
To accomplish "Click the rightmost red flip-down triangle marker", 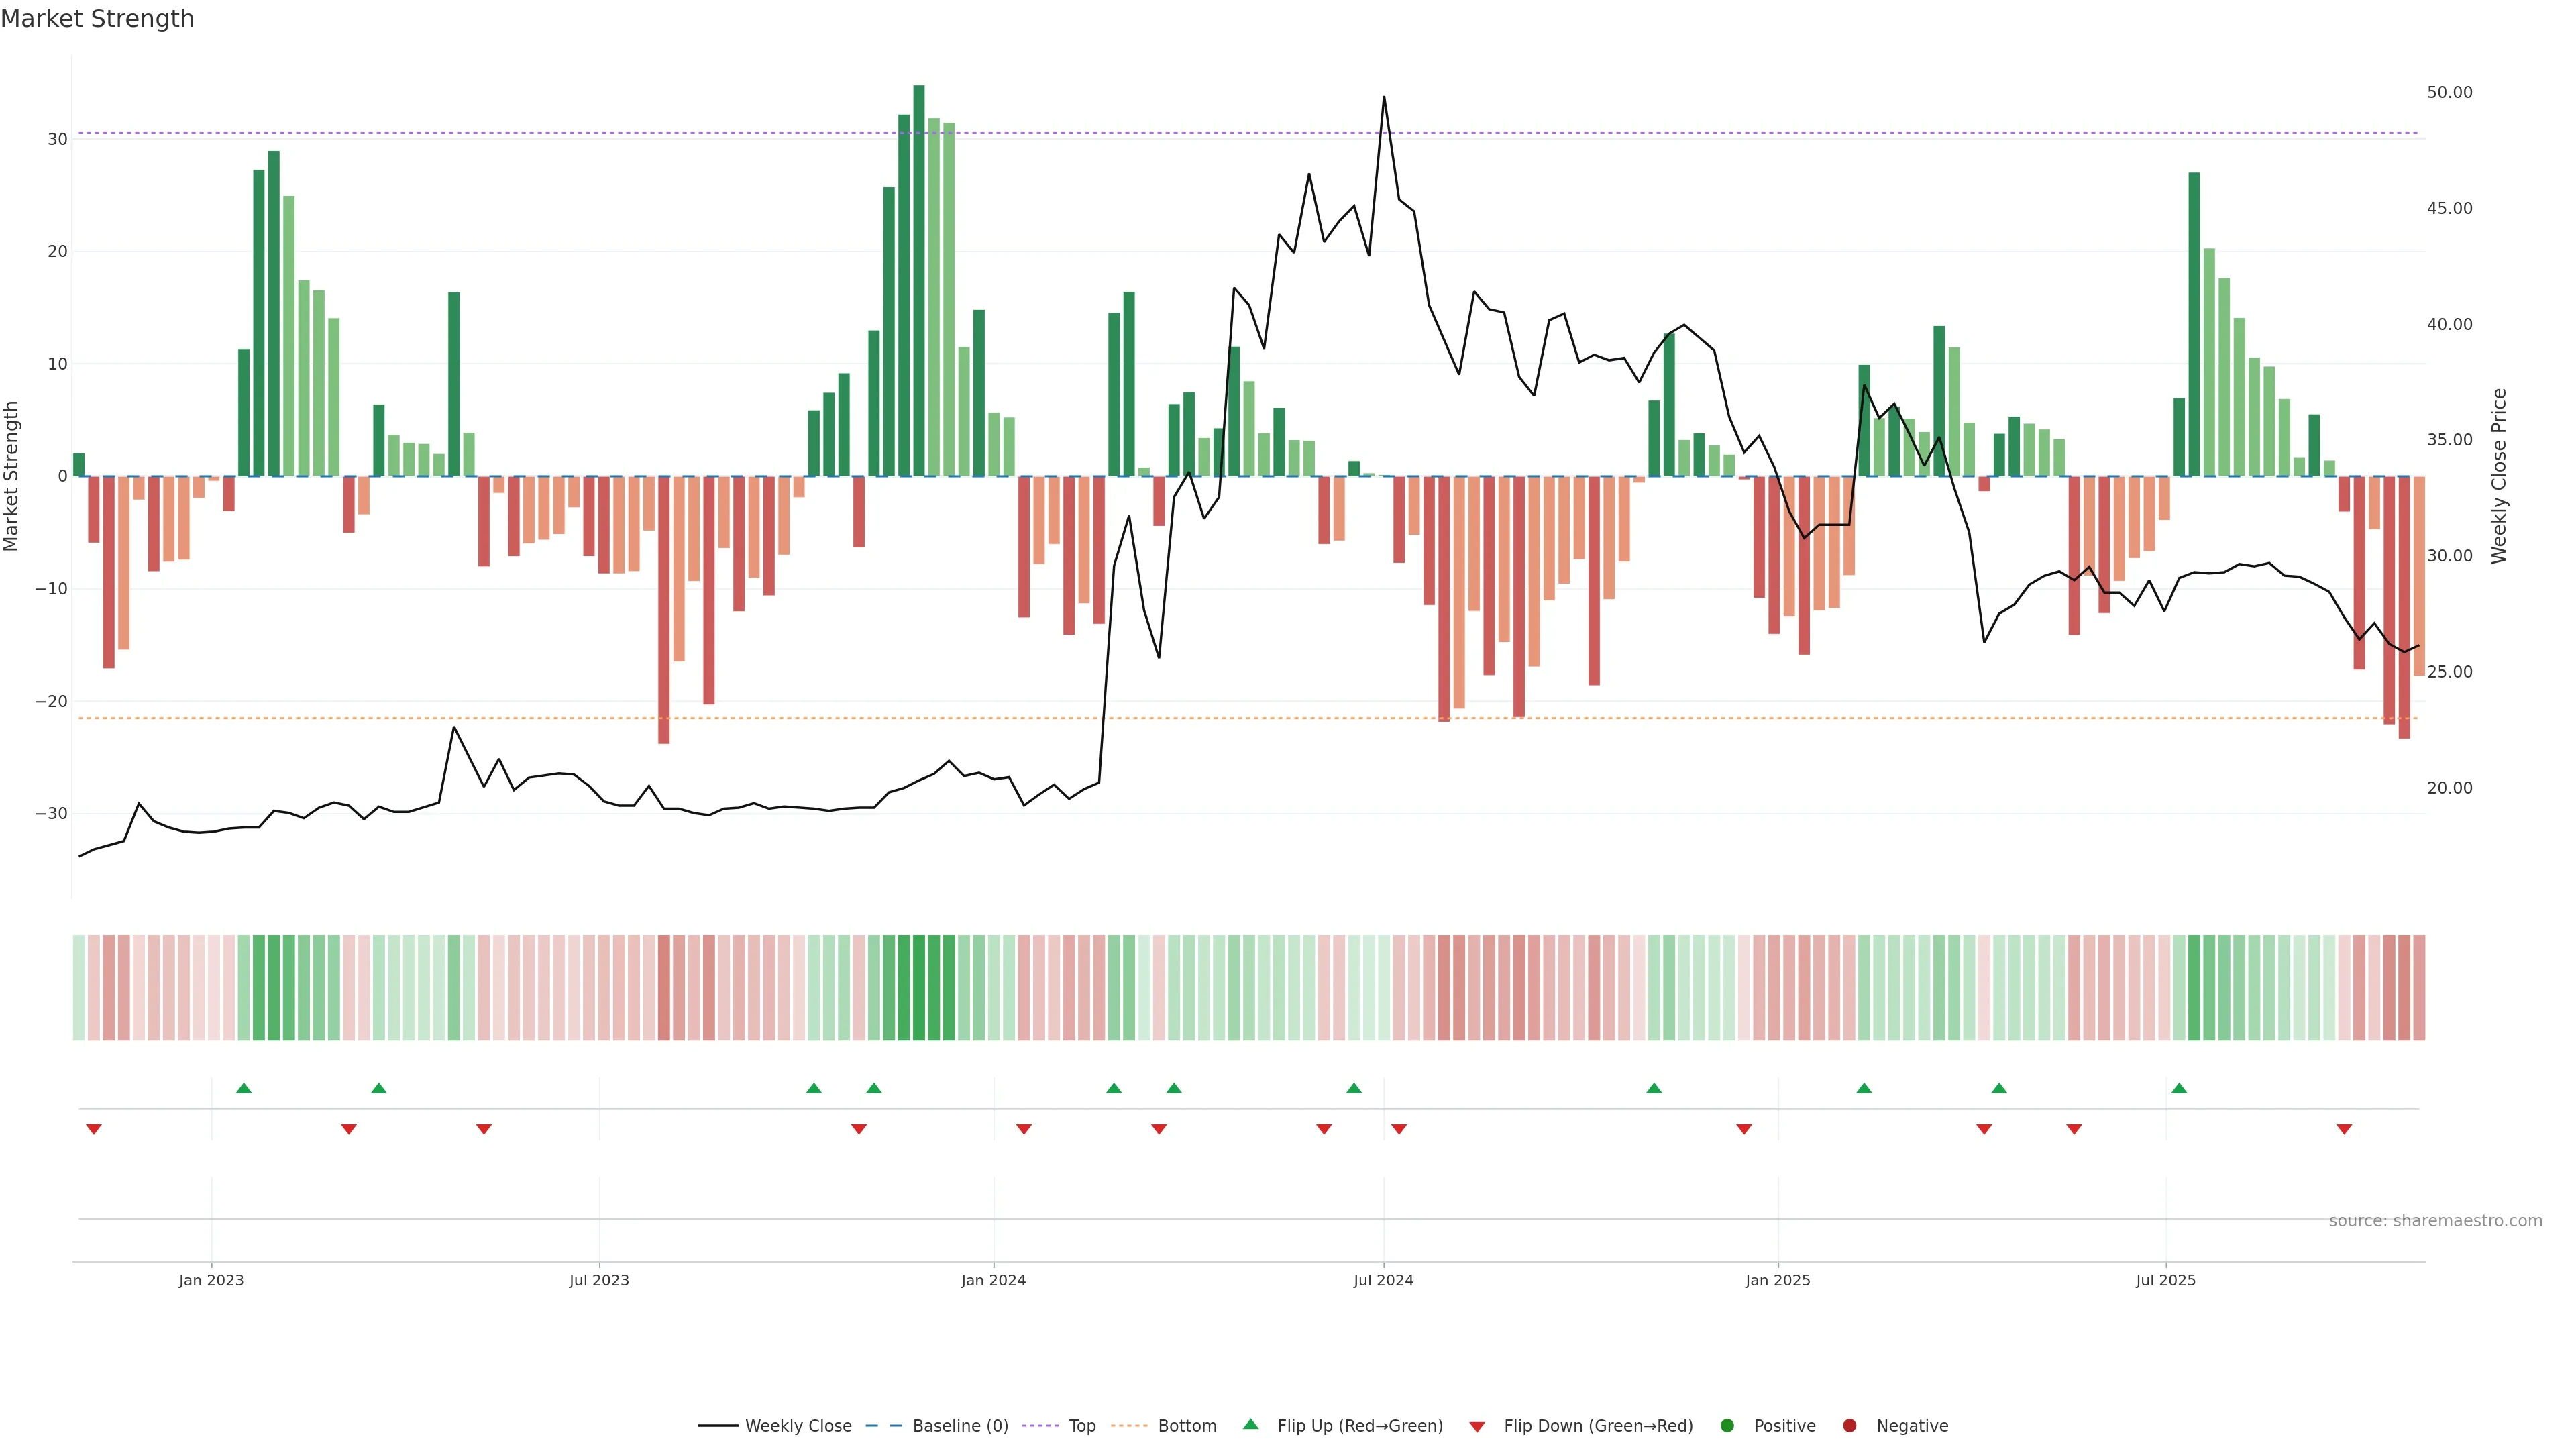I will tap(2344, 1129).
